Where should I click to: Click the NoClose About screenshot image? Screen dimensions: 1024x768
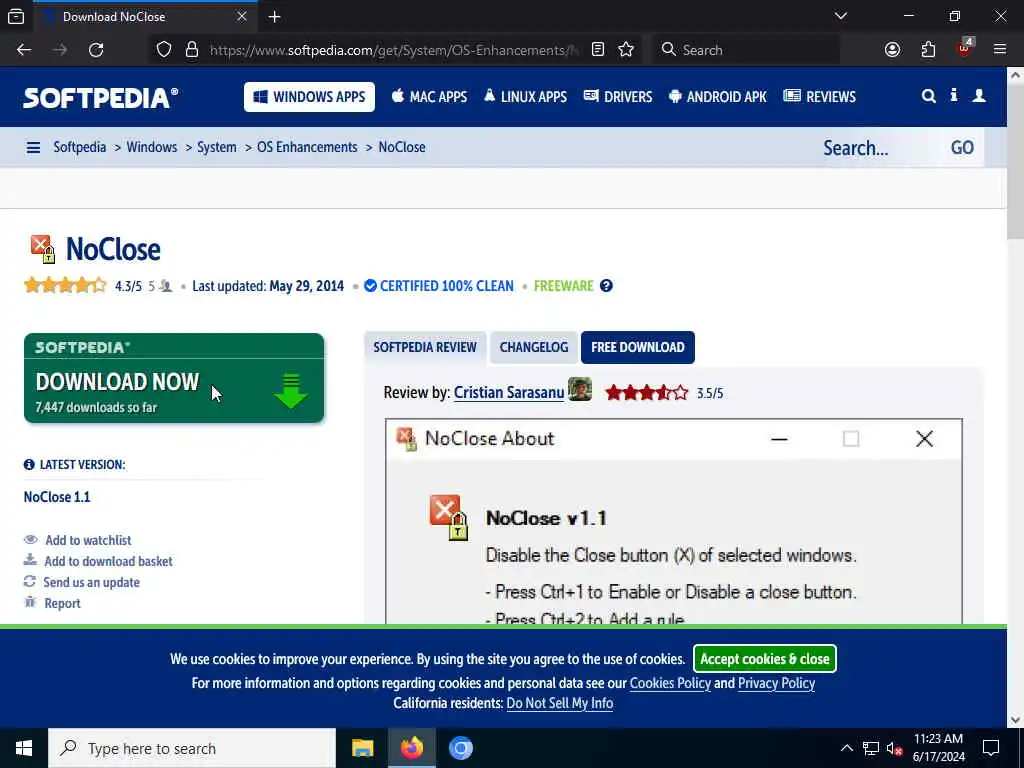pos(673,522)
